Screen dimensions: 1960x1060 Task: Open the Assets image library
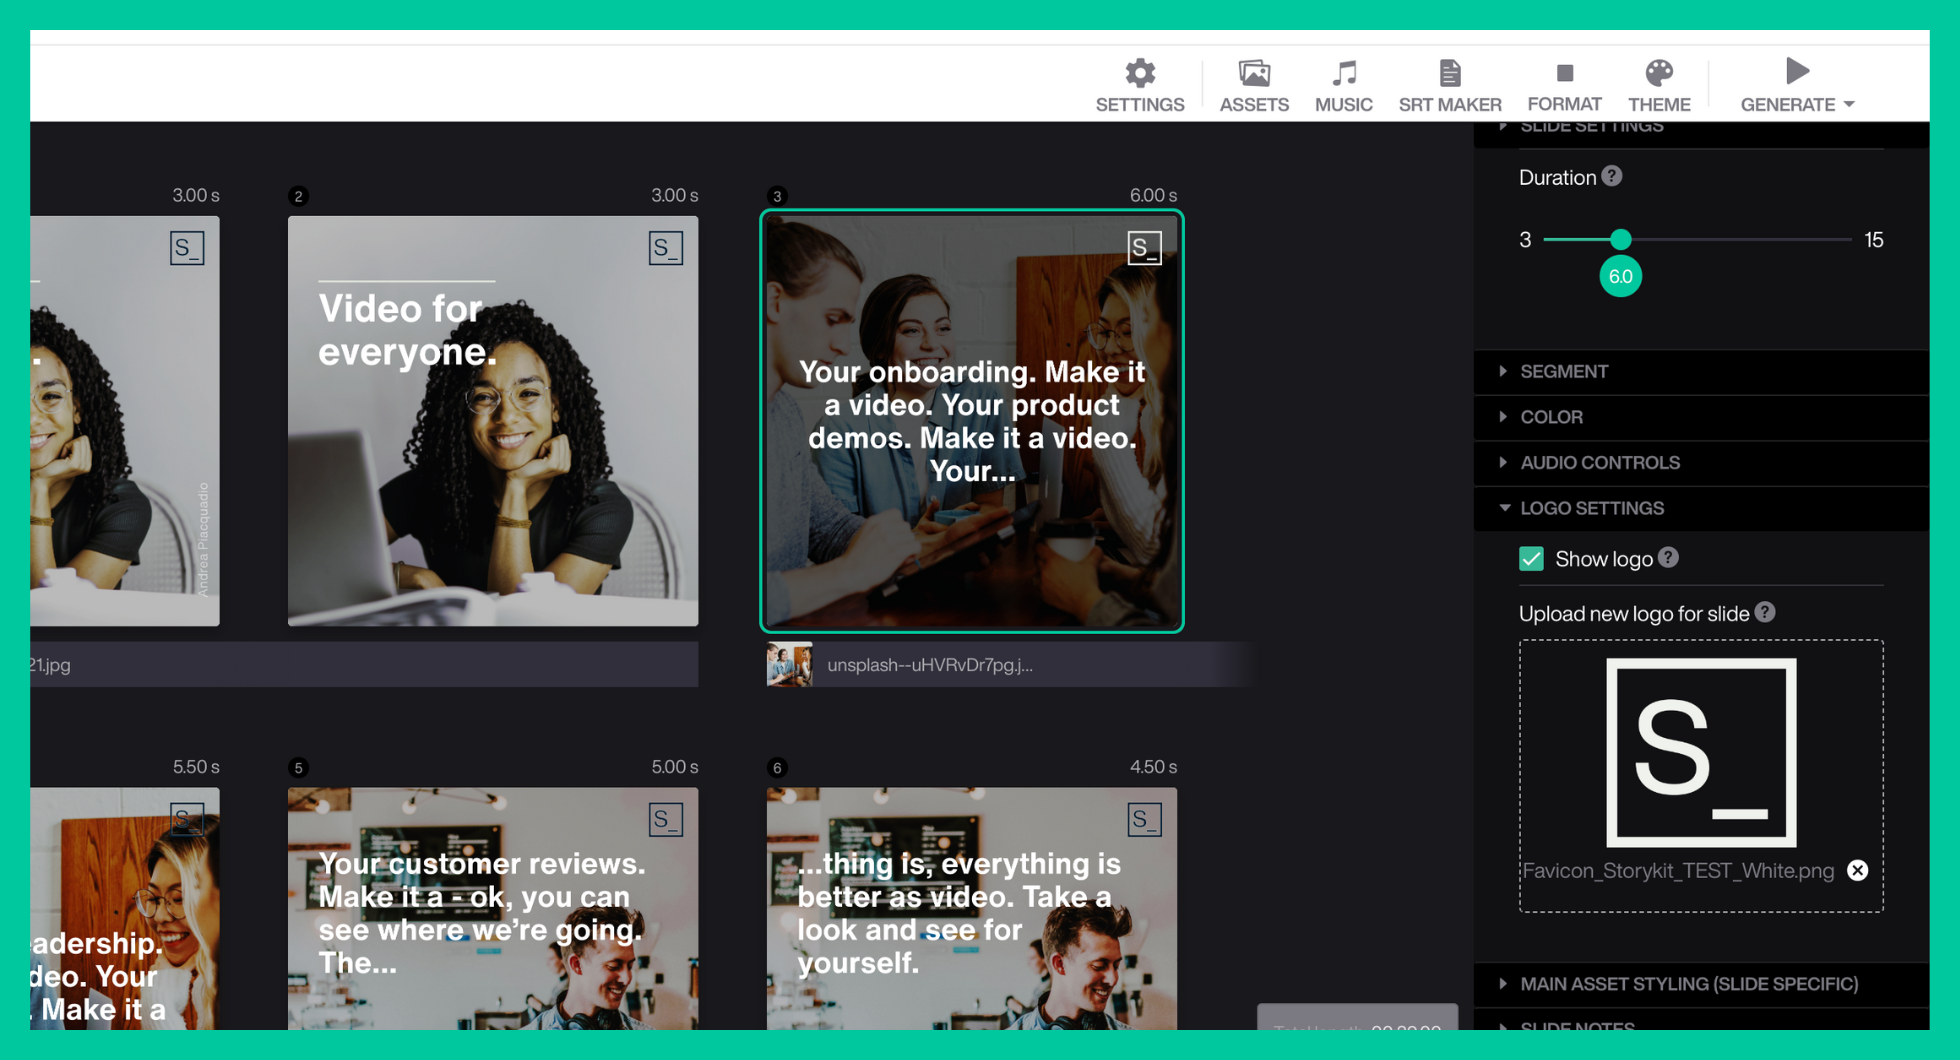(x=1253, y=84)
